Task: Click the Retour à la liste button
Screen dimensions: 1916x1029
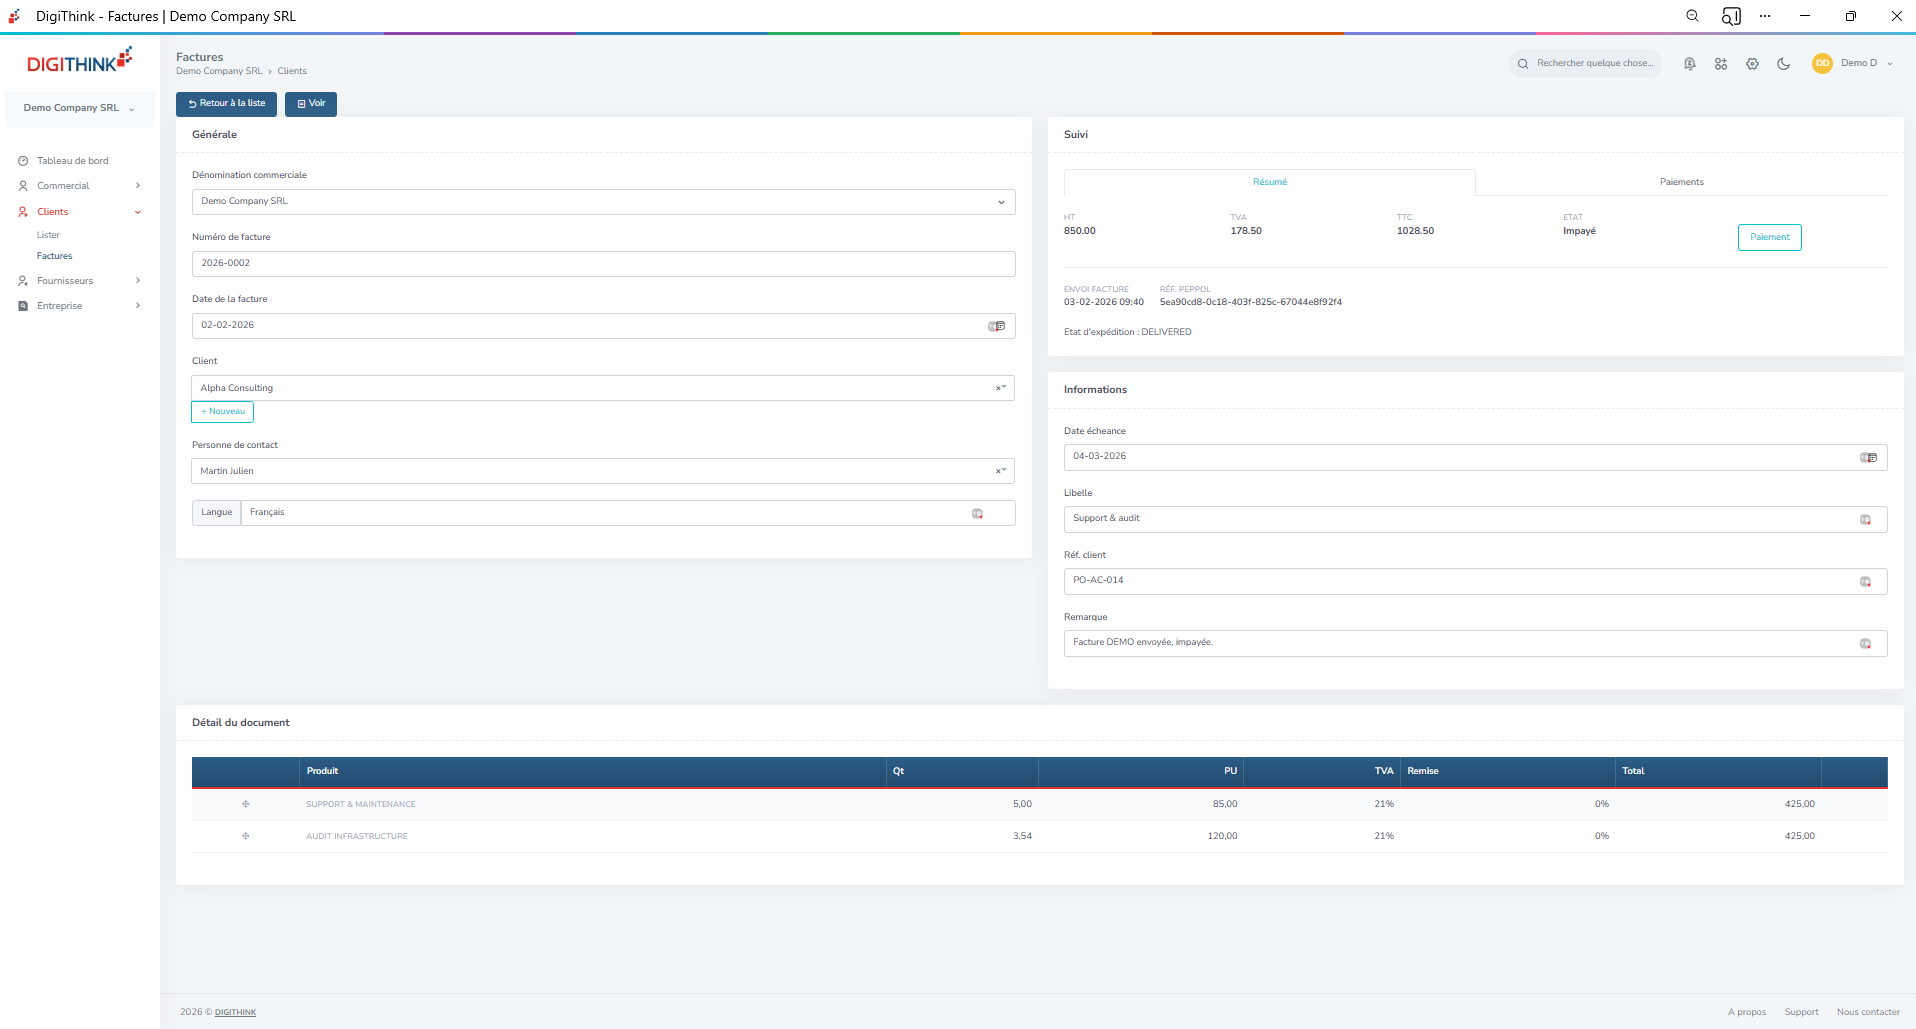Action: click(x=226, y=104)
